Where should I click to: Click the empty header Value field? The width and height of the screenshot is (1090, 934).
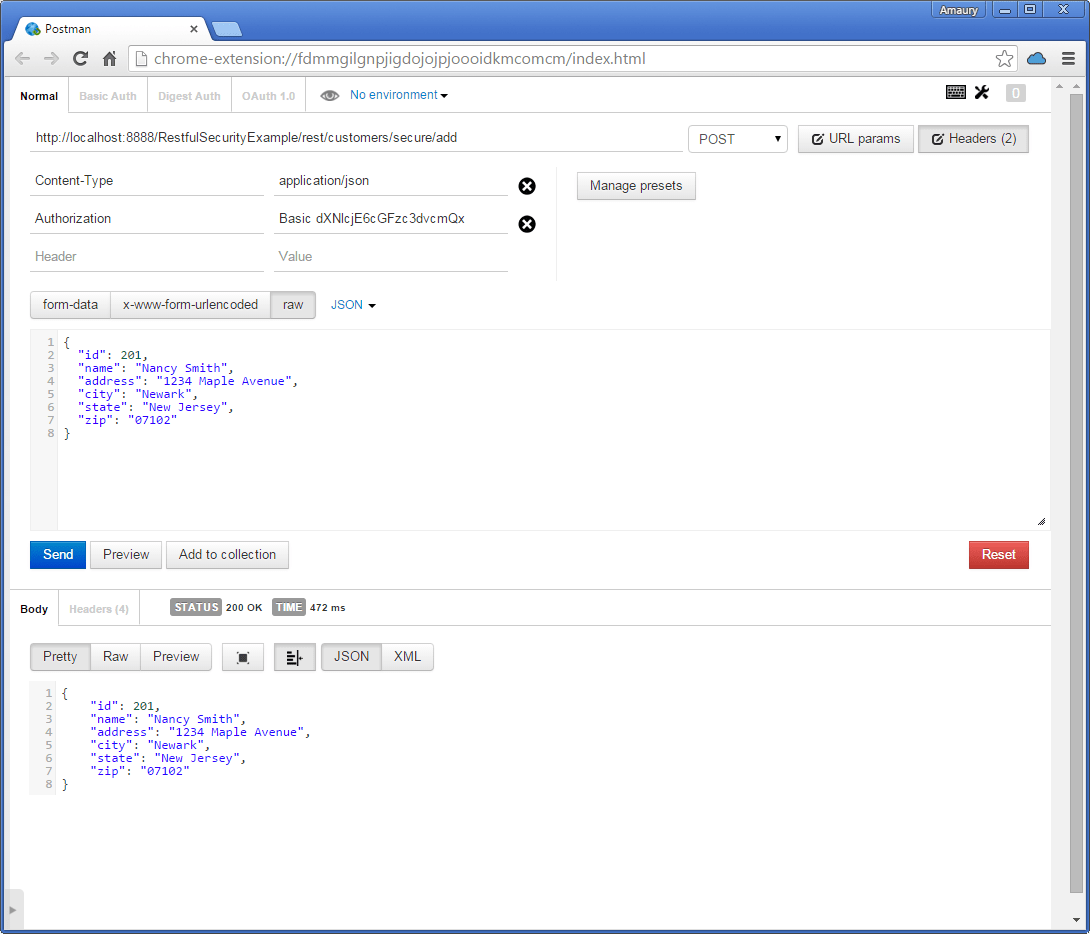(391, 257)
